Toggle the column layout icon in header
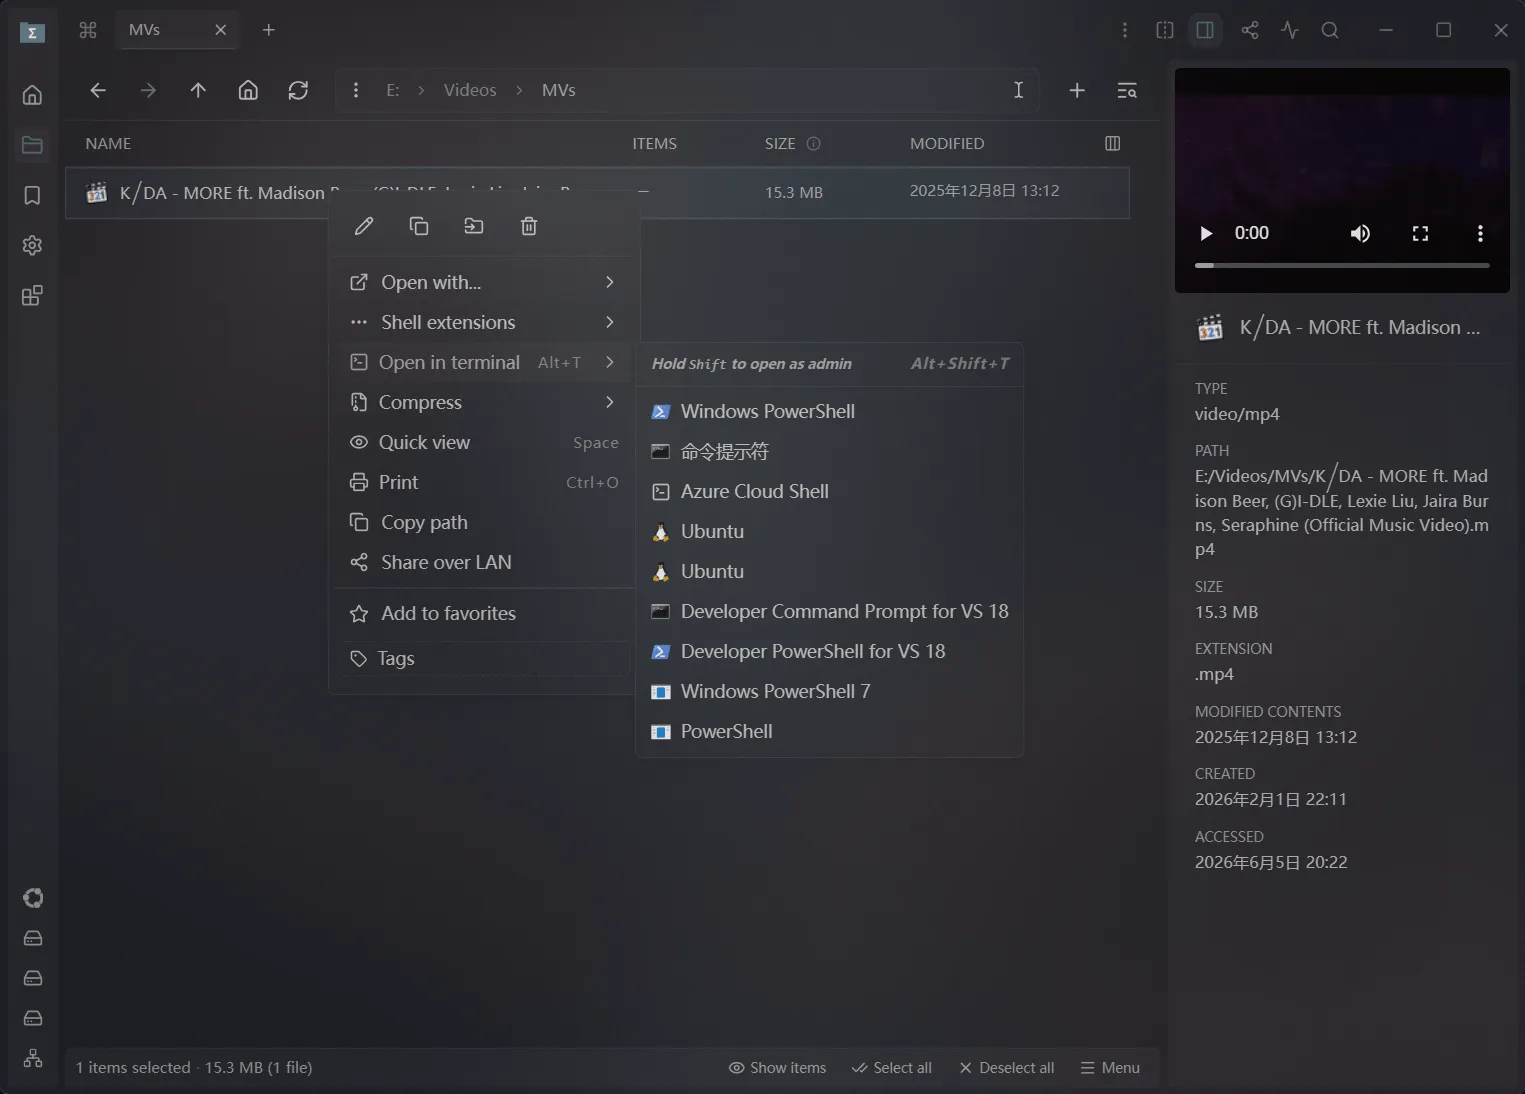Viewport: 1525px width, 1094px height. tap(1112, 143)
